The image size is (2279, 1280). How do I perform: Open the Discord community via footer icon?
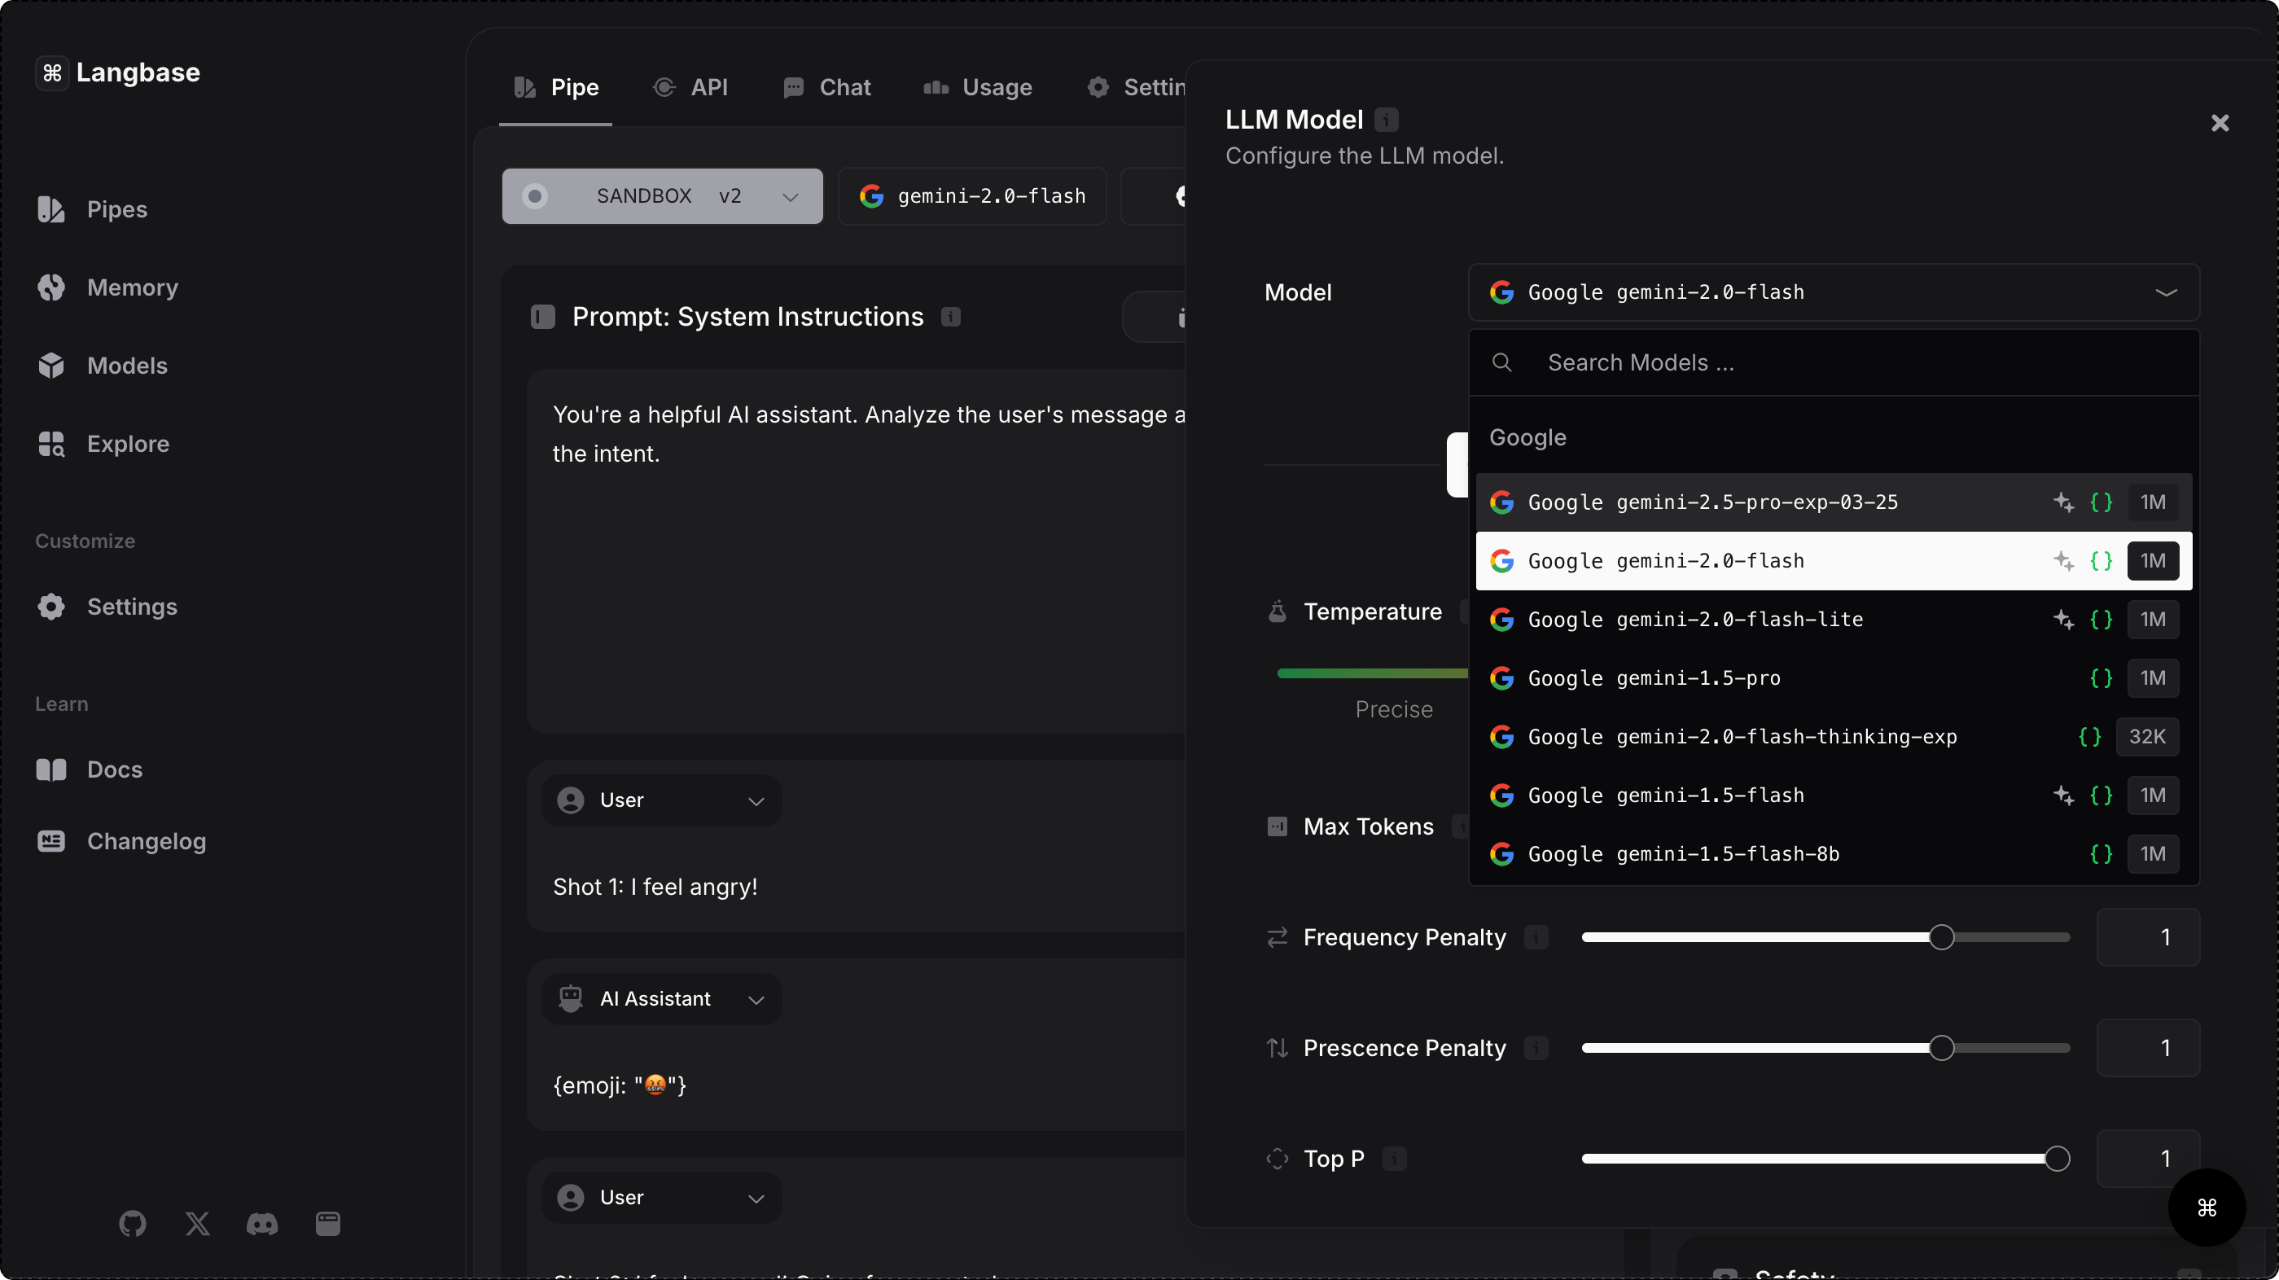[262, 1224]
